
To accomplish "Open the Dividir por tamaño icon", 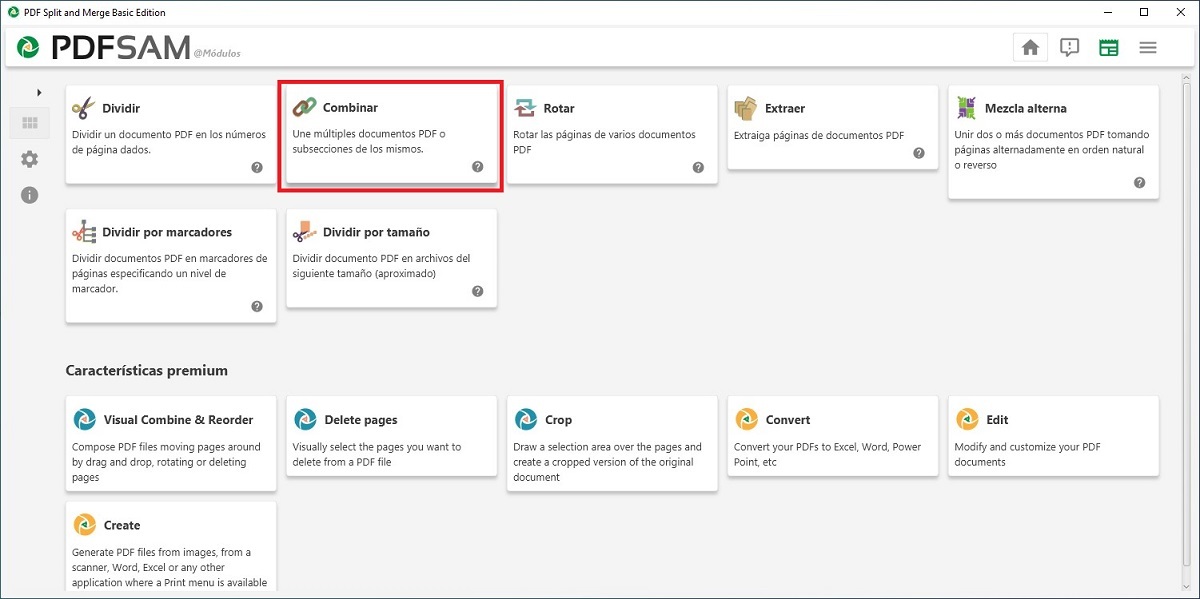I will (x=304, y=232).
